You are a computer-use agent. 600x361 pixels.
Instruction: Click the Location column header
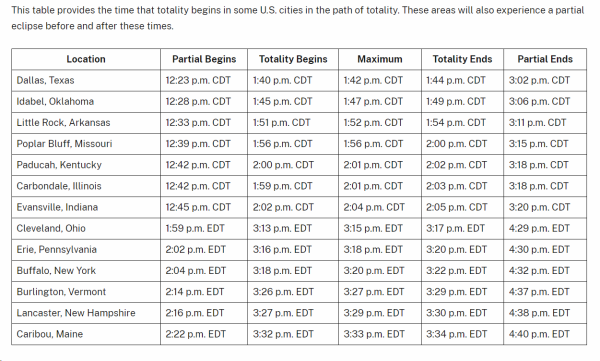coord(86,59)
